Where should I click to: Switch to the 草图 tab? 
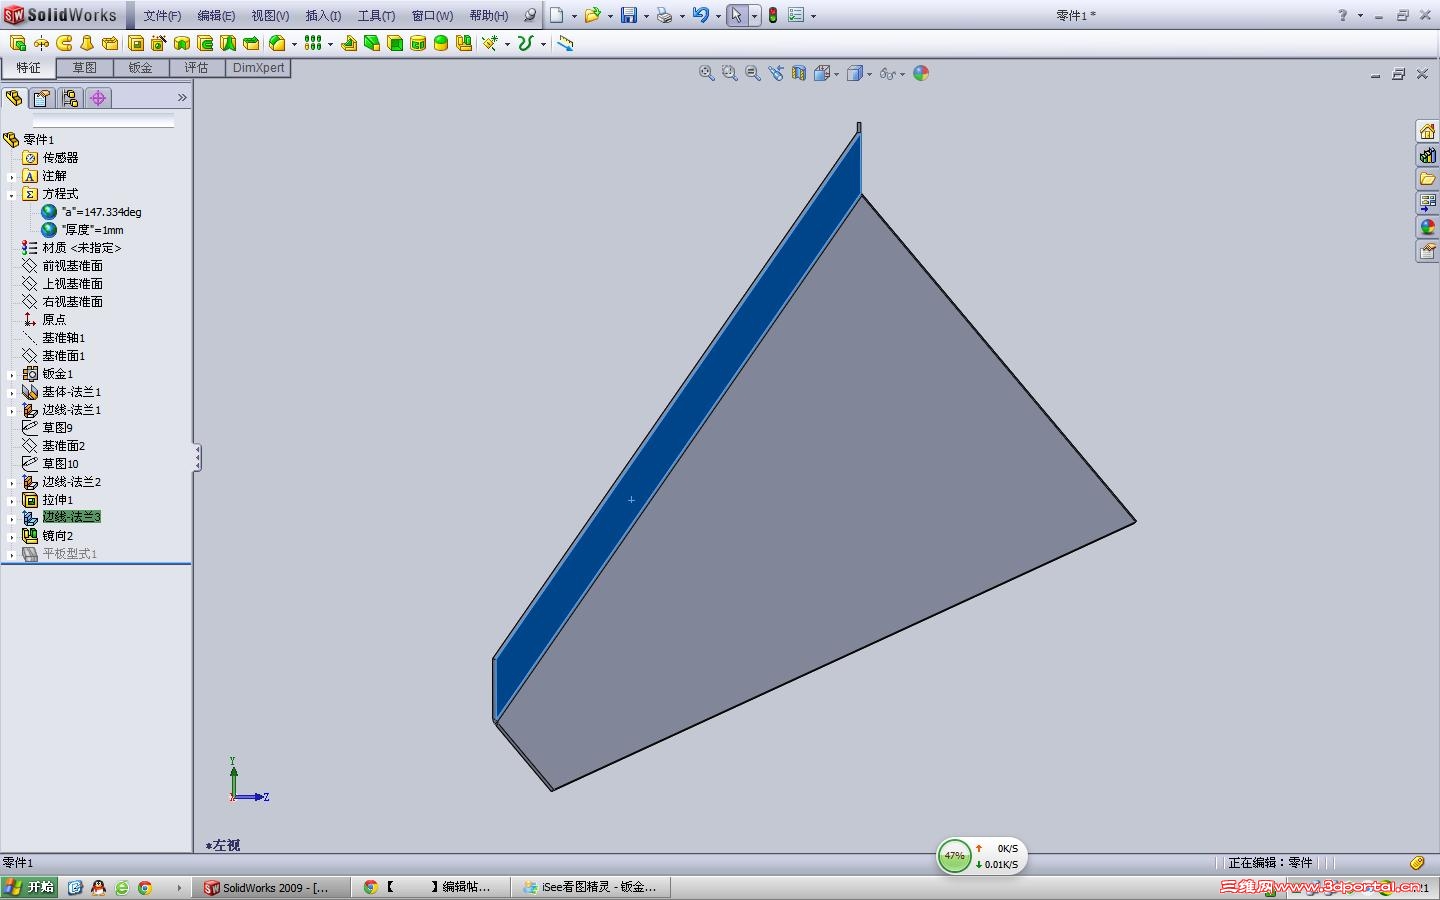pos(85,68)
